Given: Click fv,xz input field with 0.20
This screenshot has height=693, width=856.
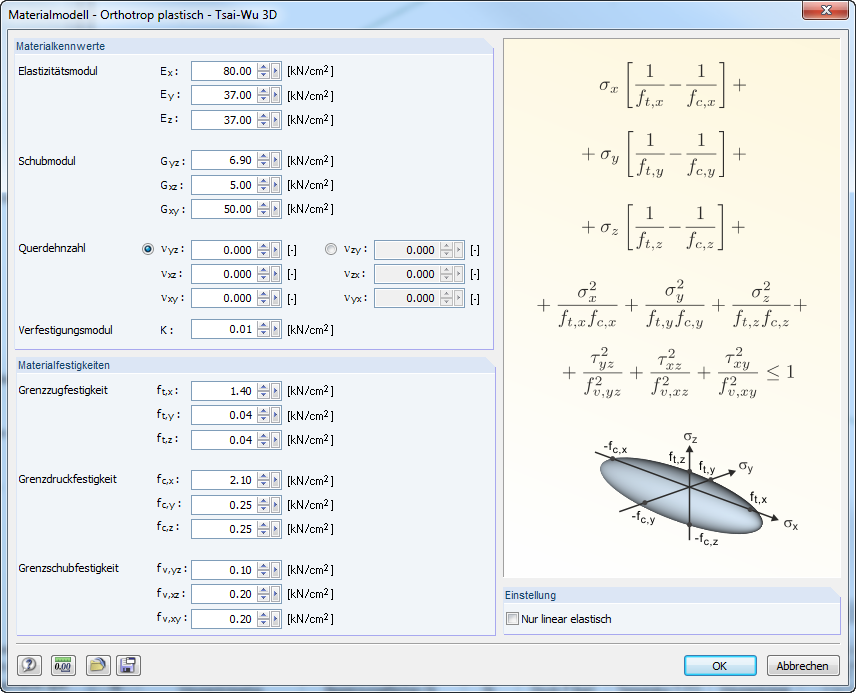Looking at the screenshot, I should [224, 594].
